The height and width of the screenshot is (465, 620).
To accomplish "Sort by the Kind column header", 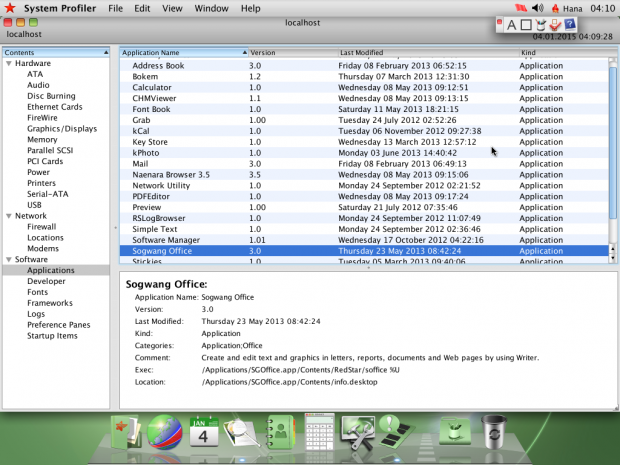I will (x=568, y=53).
